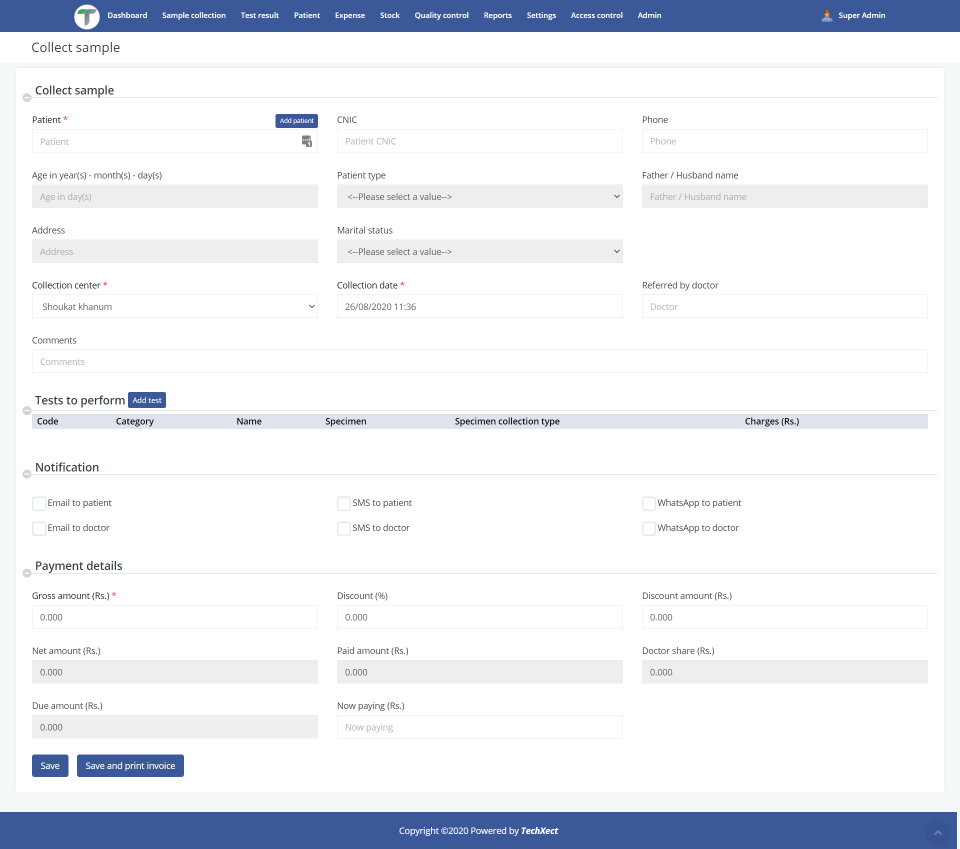
Task: Tick WhatsApp to patient checkbox
Action: (649, 504)
